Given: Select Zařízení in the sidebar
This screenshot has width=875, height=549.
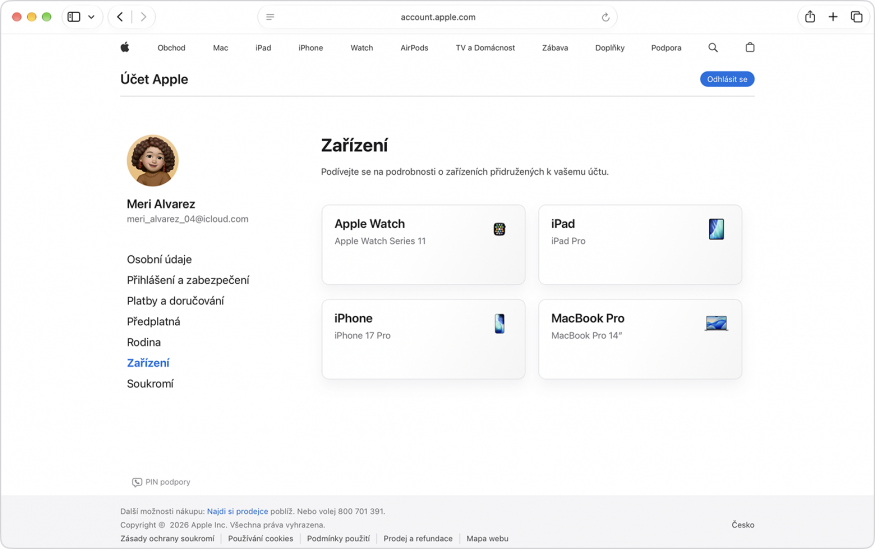Looking at the screenshot, I should coord(148,363).
